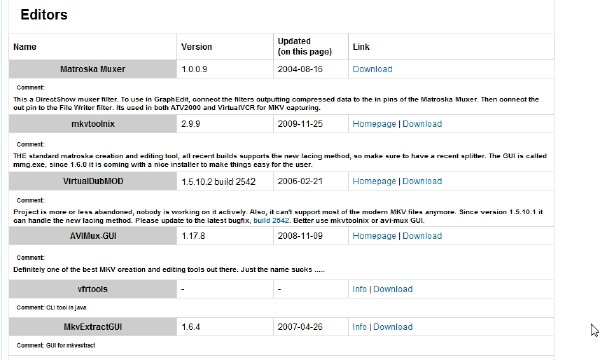The image size is (600, 360).
Task: Select the 'Updated (on this page)' header
Action: click(305, 47)
